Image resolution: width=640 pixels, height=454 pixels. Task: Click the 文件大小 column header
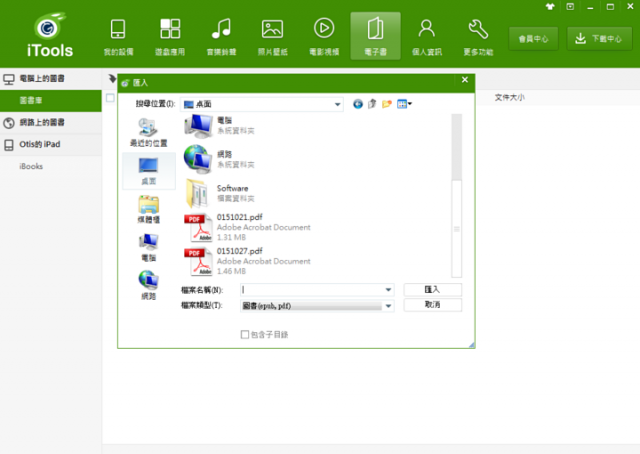(509, 98)
